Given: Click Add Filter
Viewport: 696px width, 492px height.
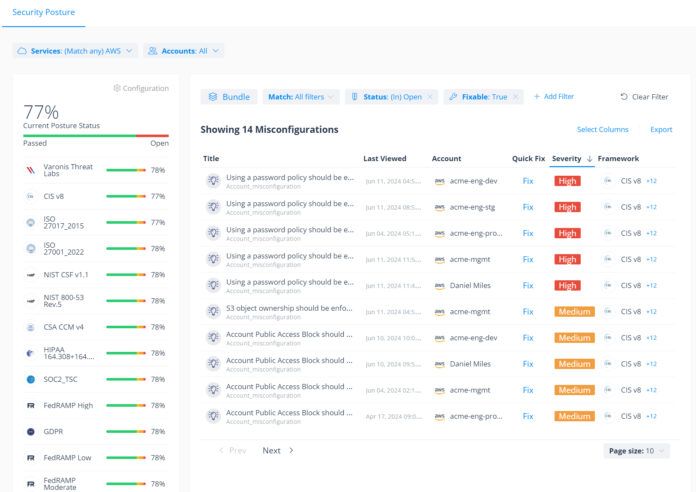Looking at the screenshot, I should [x=554, y=96].
